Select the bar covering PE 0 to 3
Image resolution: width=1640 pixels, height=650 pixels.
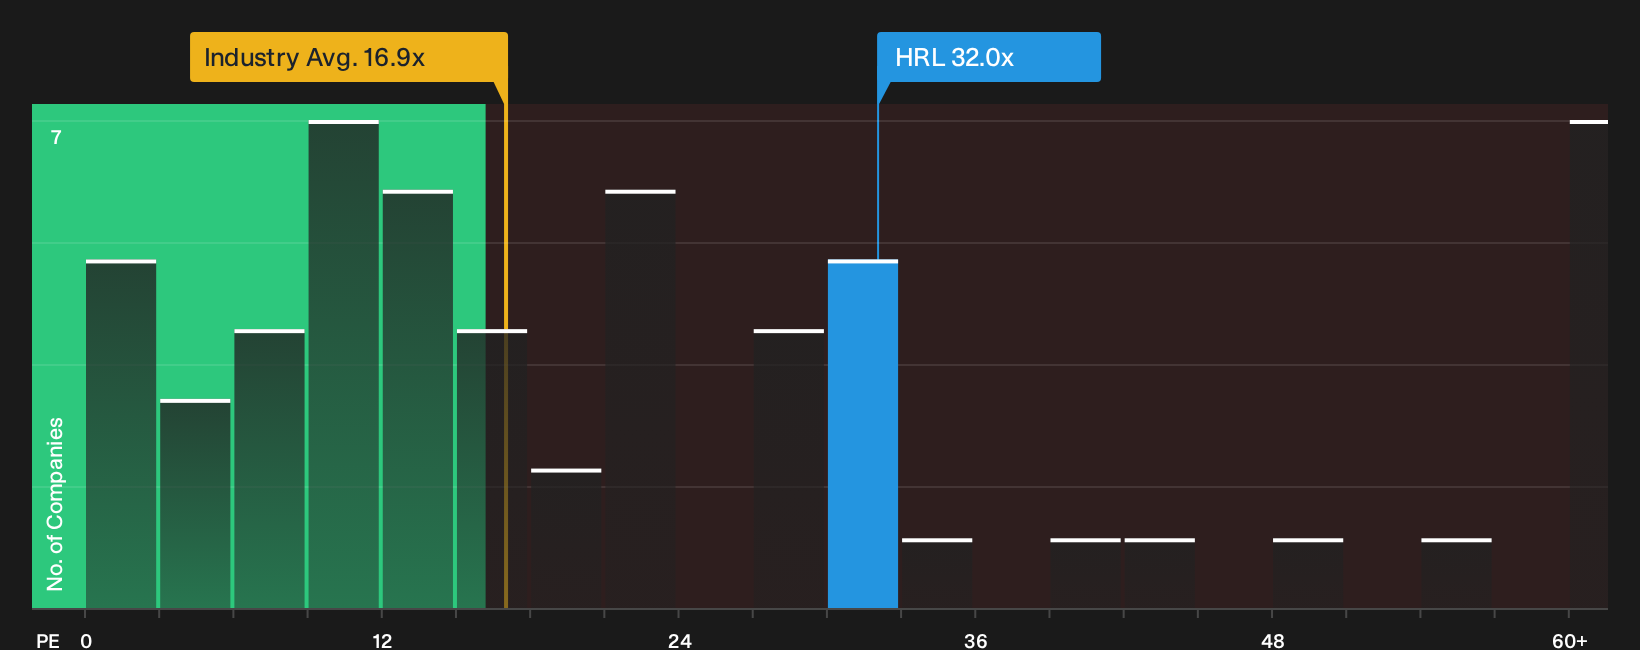[x=121, y=434]
